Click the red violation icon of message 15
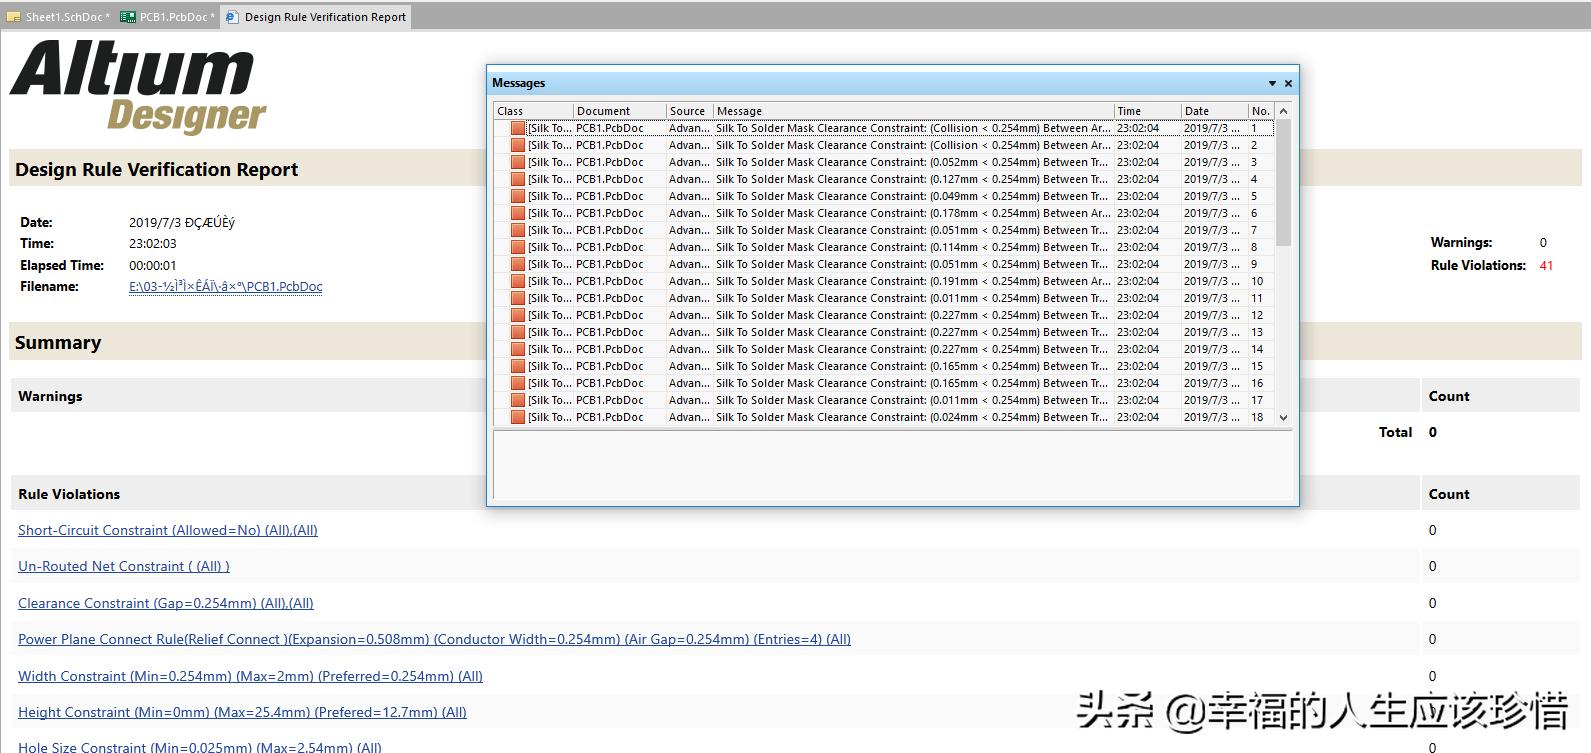Screen dimensions: 1591x753 [x=518, y=366]
